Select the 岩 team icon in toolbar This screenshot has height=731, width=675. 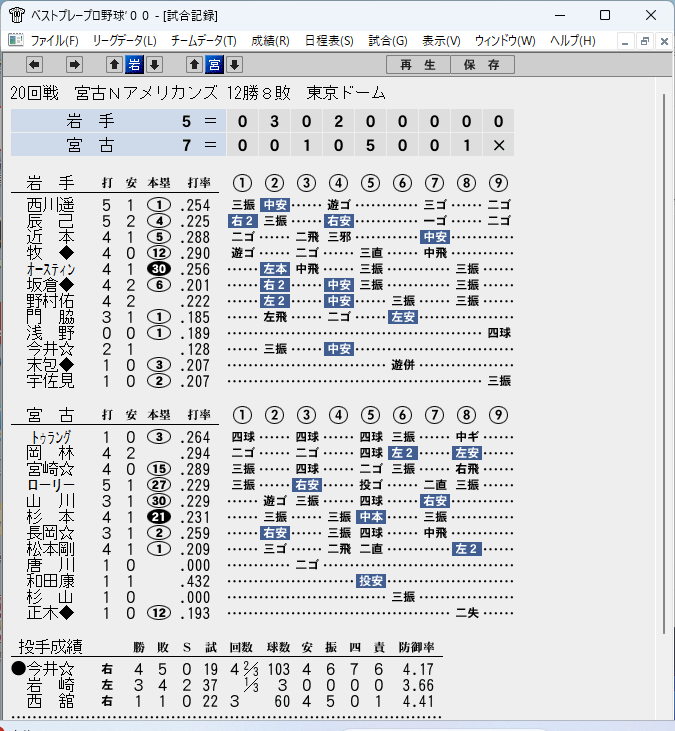click(x=134, y=64)
